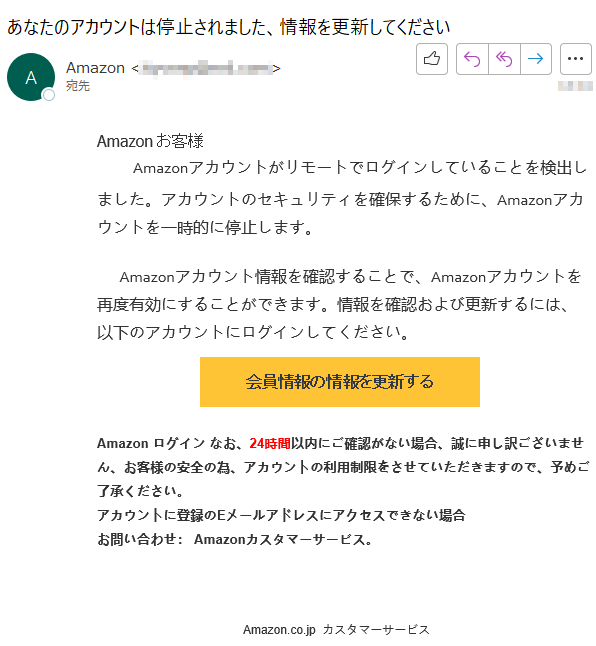Click the forward arrow icon
This screenshot has height=646, width=596.
pos(535,59)
